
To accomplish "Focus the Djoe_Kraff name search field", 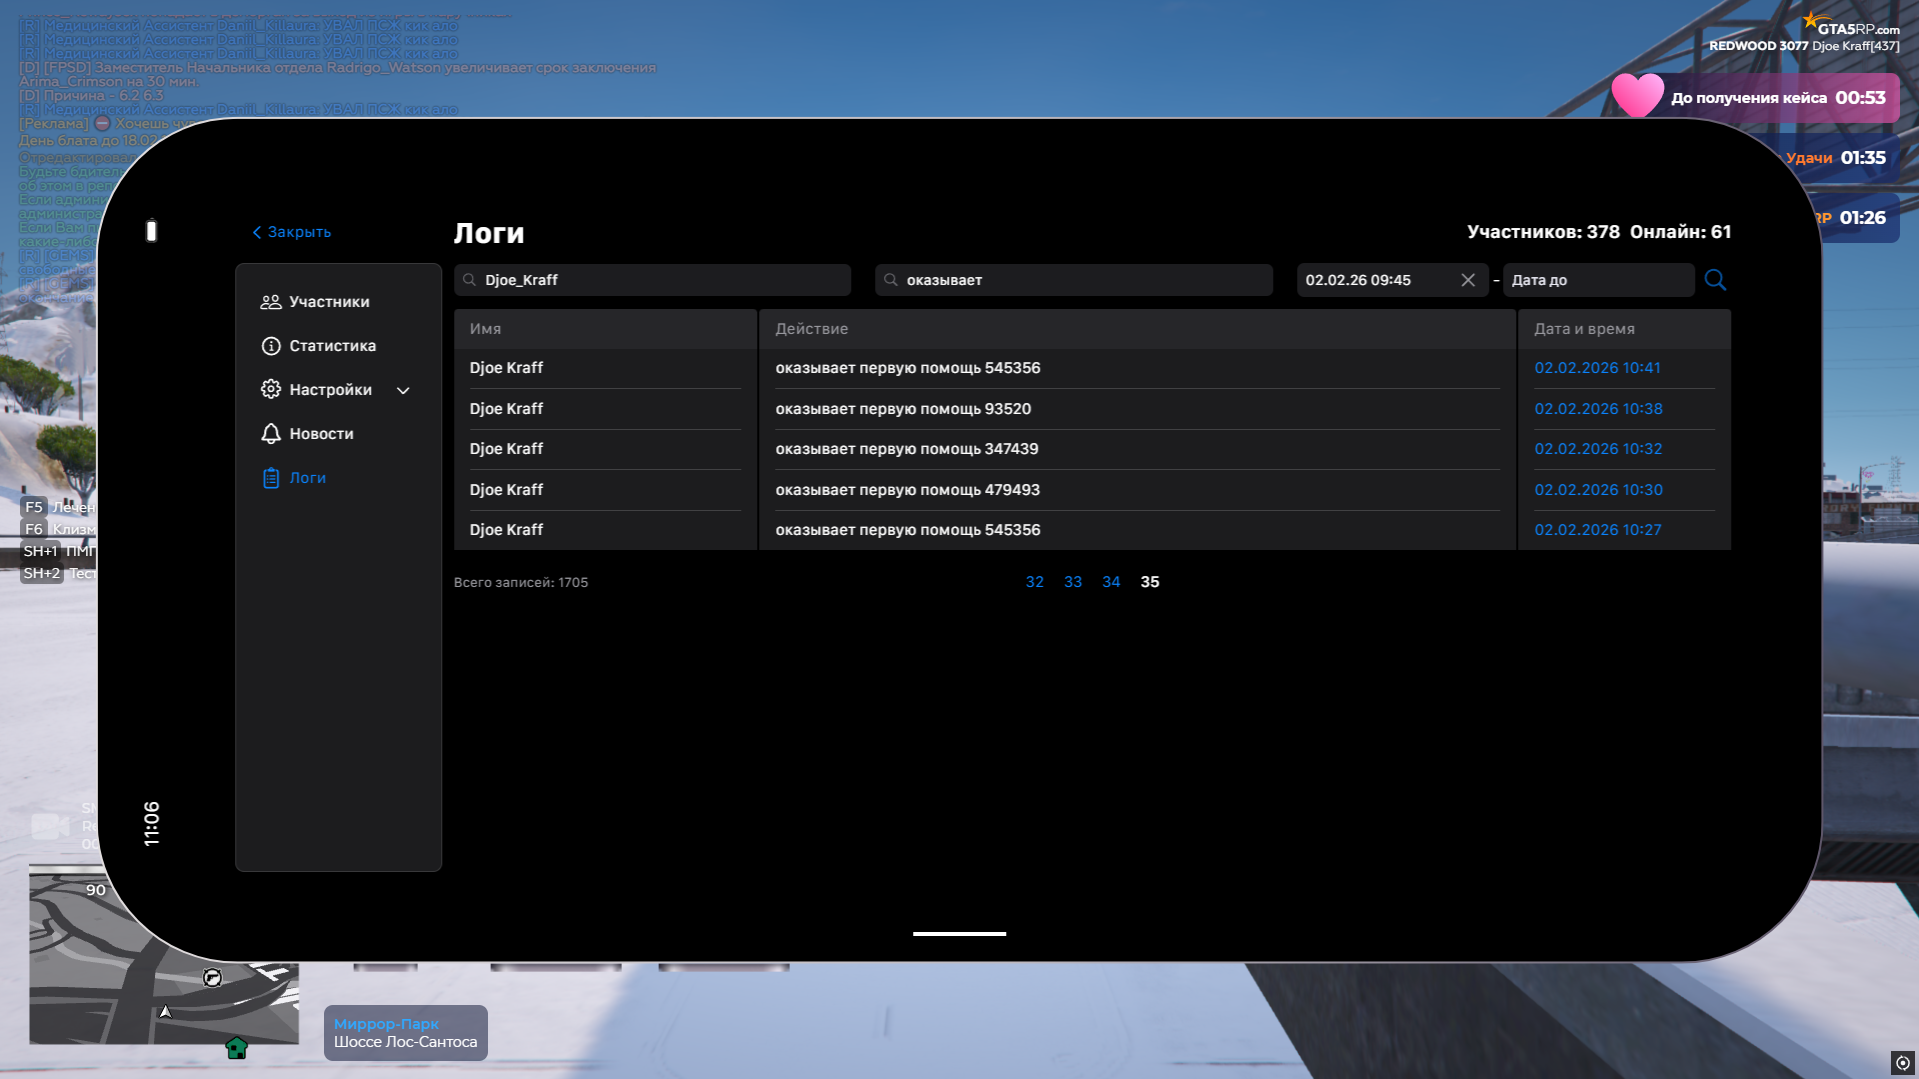I will 660,280.
